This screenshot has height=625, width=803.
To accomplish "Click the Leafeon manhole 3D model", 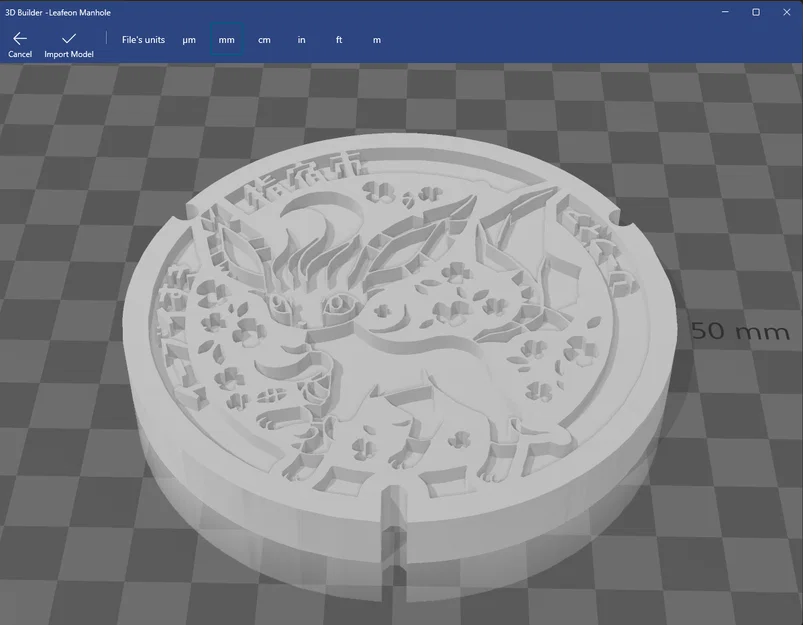I will click(399, 366).
